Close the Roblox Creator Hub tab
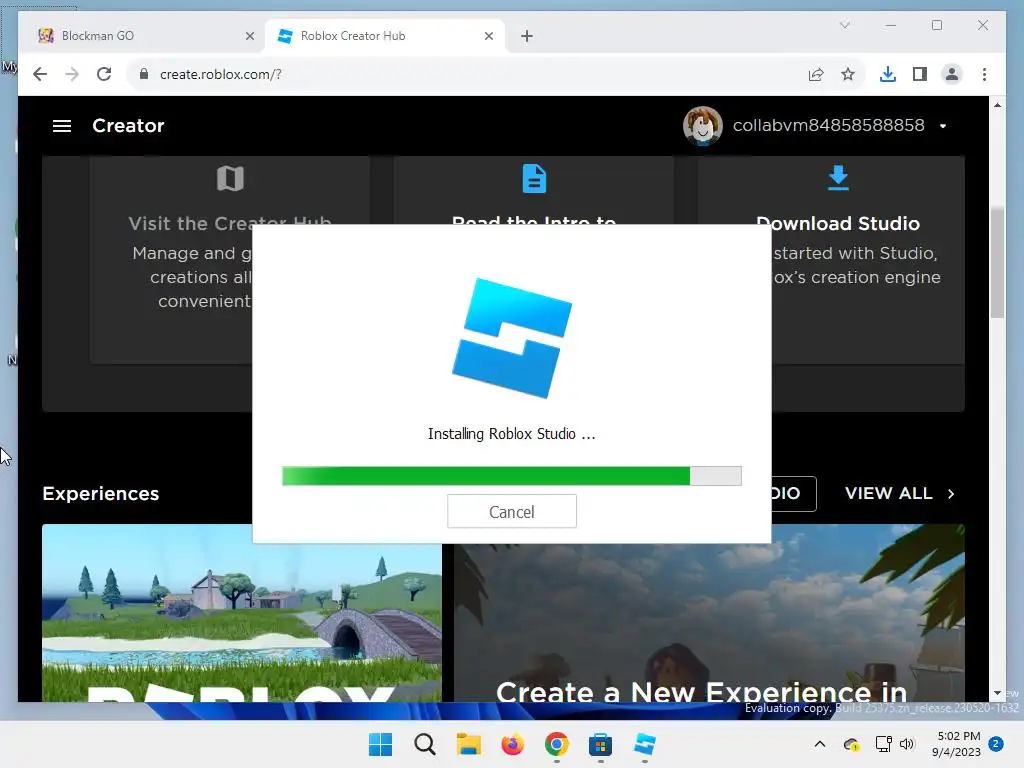1024x768 pixels. 488,36
